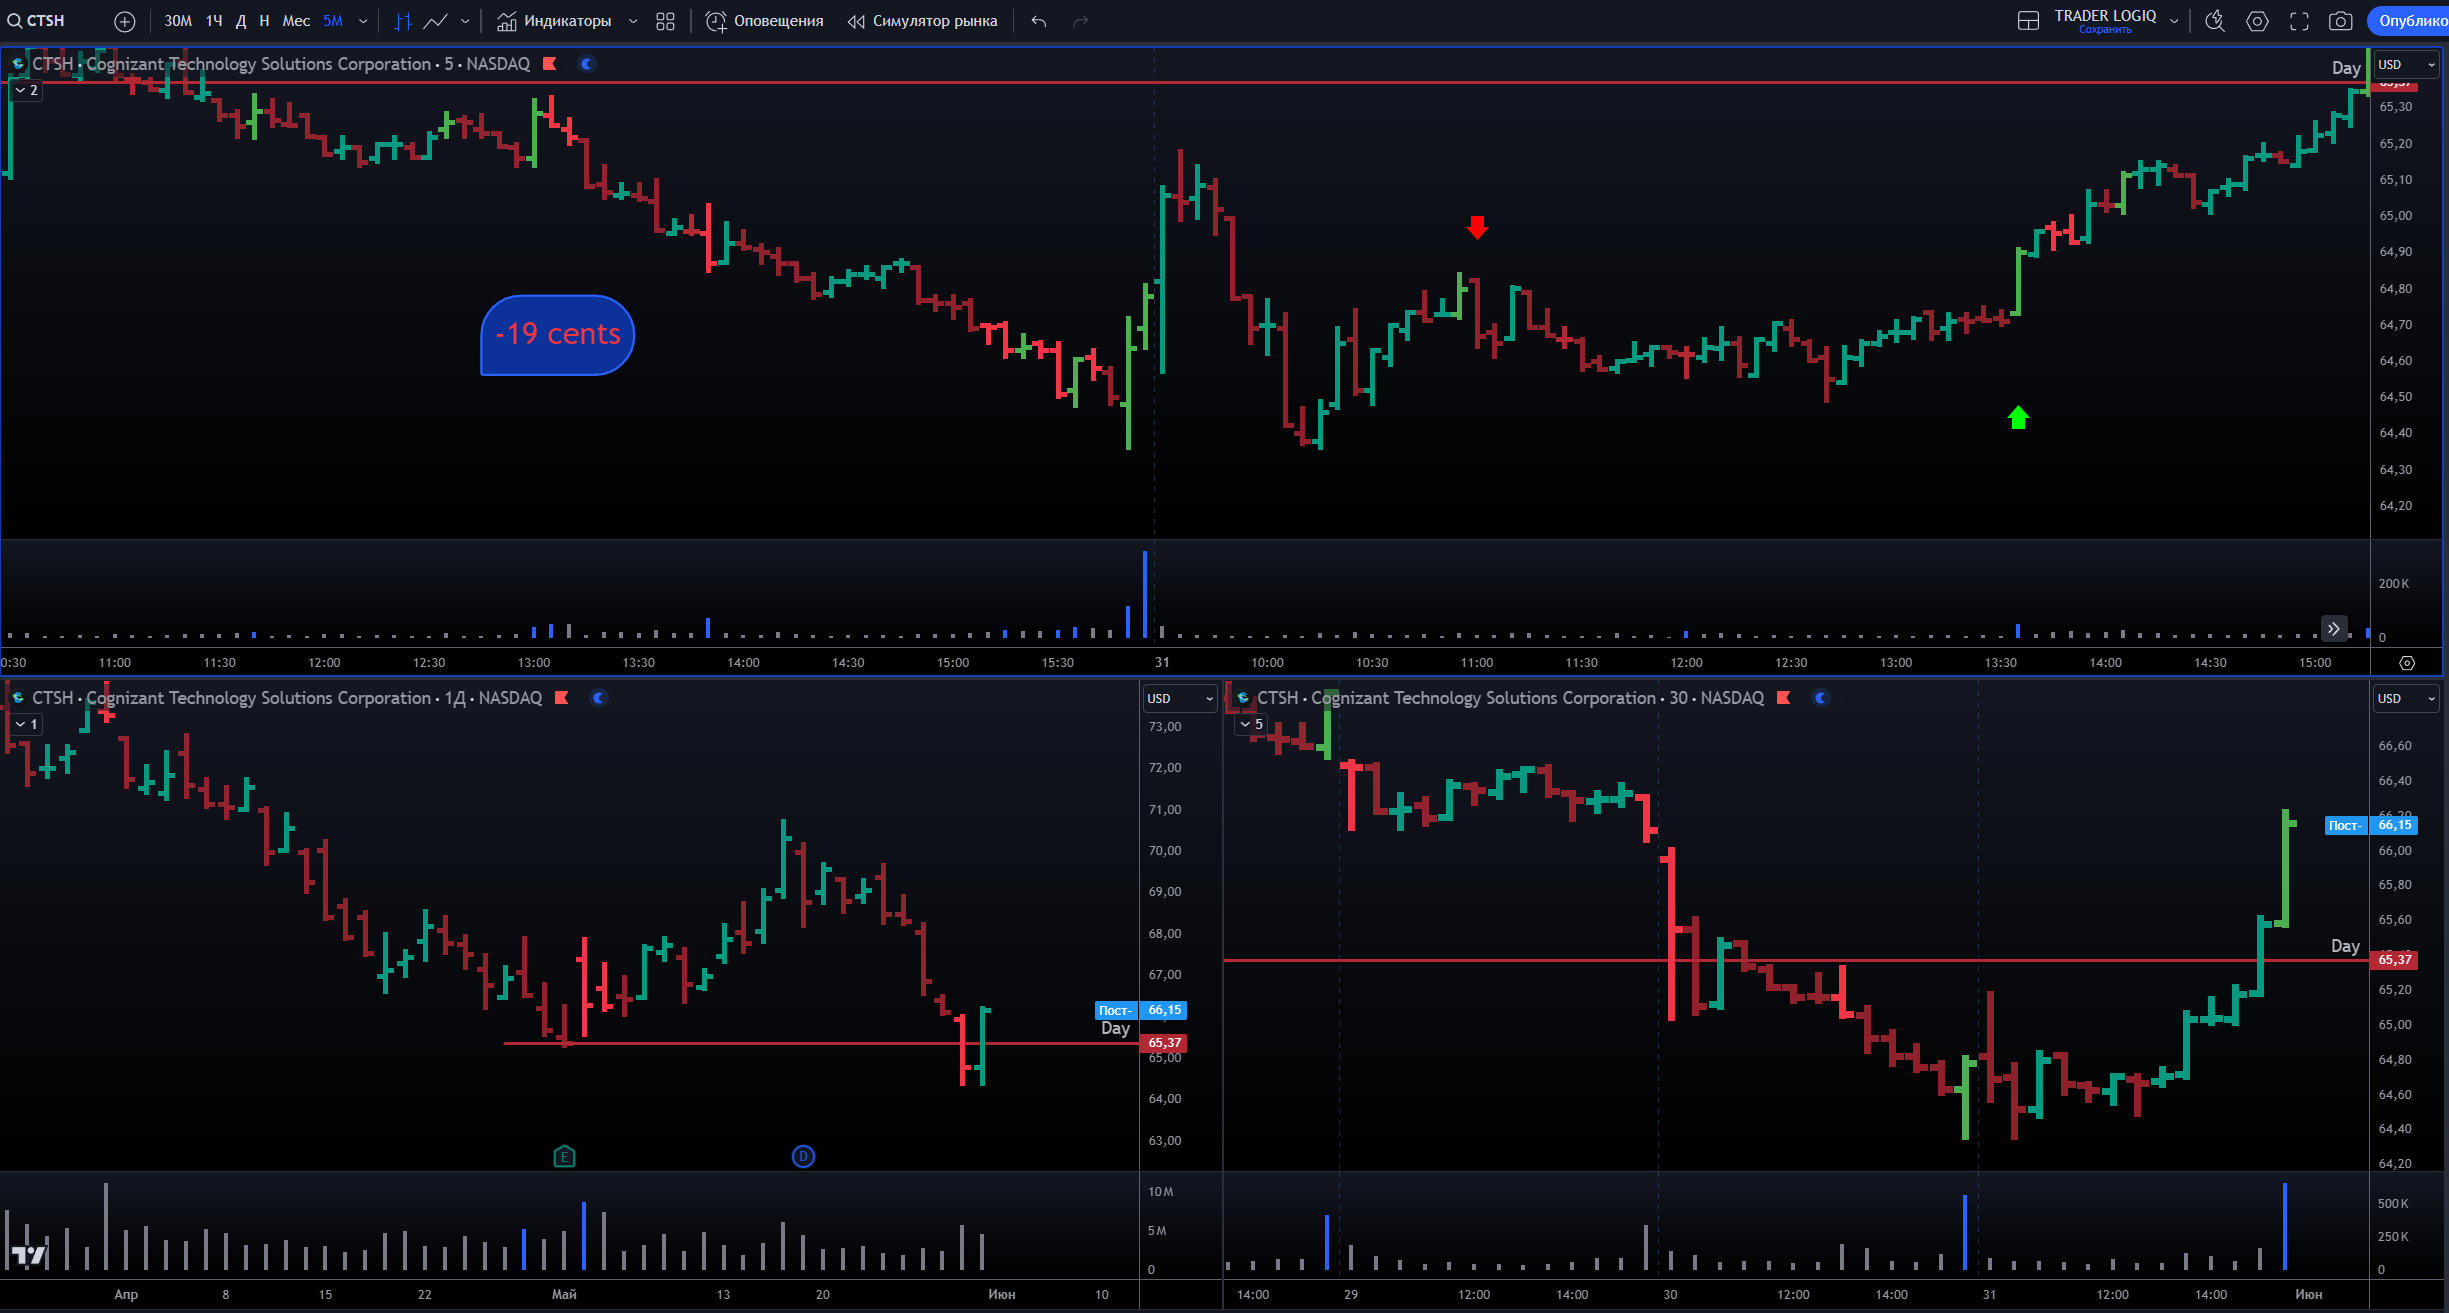The width and height of the screenshot is (2449, 1313).
Task: Jump to latest bar double-arrow button
Action: [x=2333, y=629]
